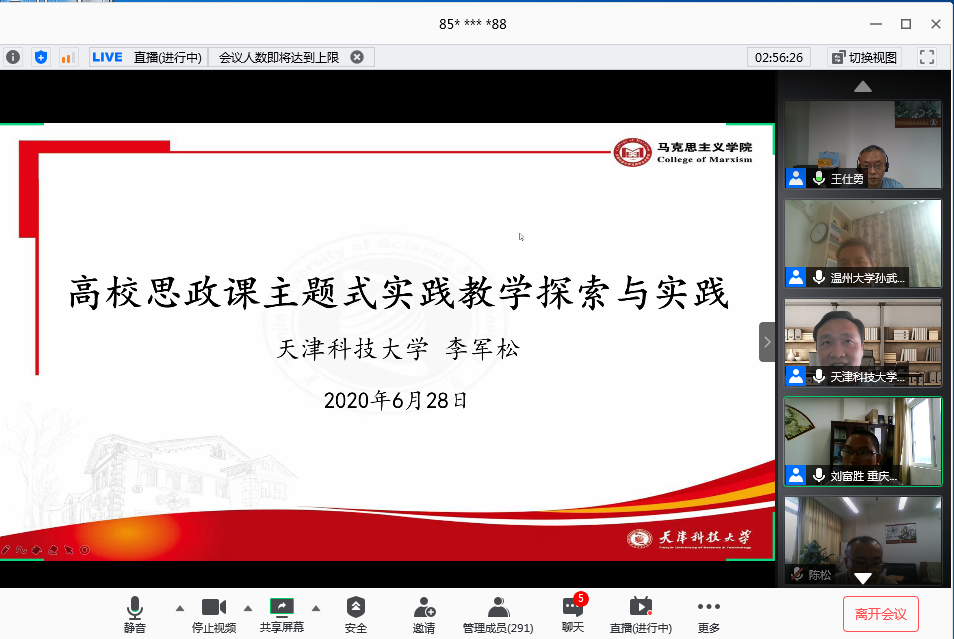This screenshot has width=954, height=639.
Task: Select 王仕勇's video thumbnail
Action: click(862, 144)
